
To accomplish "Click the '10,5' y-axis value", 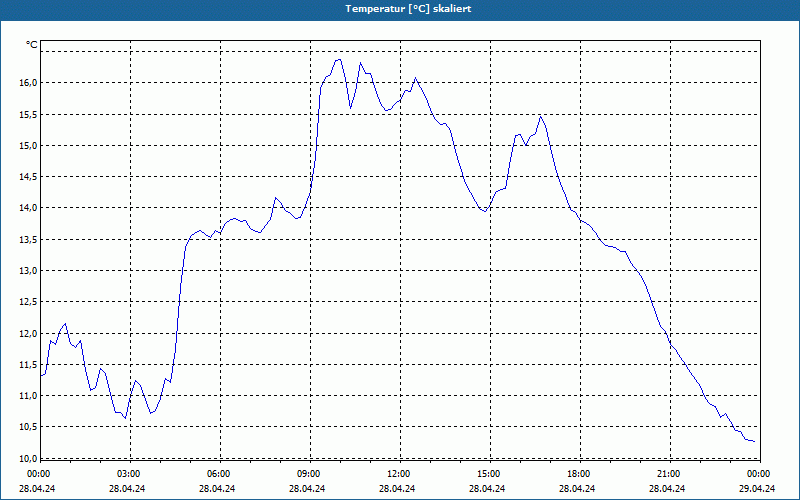I will (x=29, y=427).
